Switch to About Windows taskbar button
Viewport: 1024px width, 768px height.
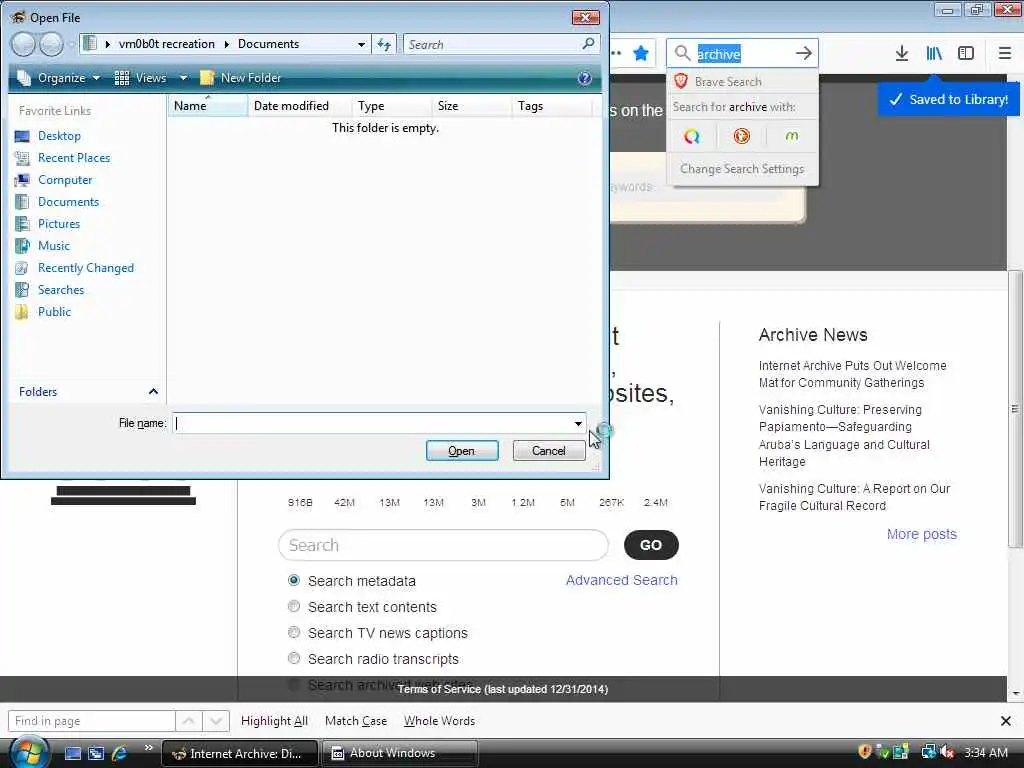[x=400, y=754]
